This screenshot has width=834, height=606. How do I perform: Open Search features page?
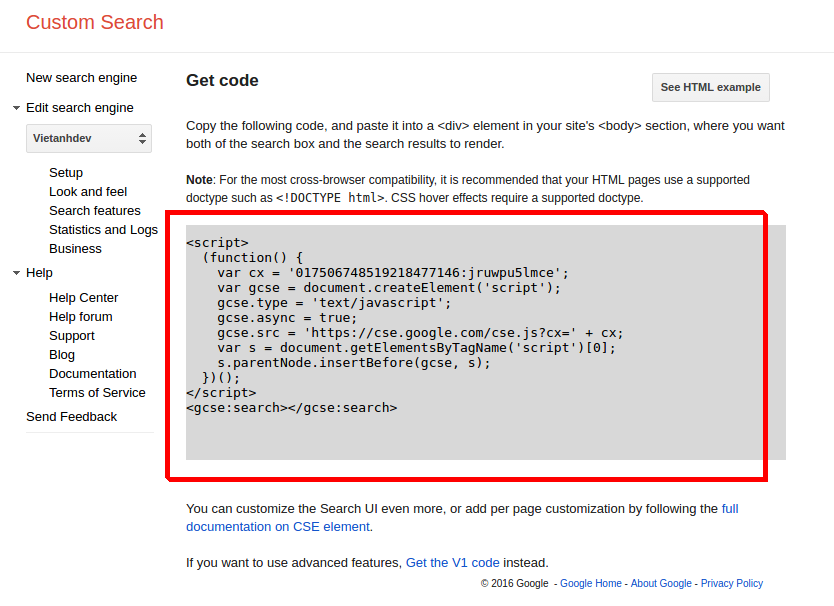[x=95, y=211]
